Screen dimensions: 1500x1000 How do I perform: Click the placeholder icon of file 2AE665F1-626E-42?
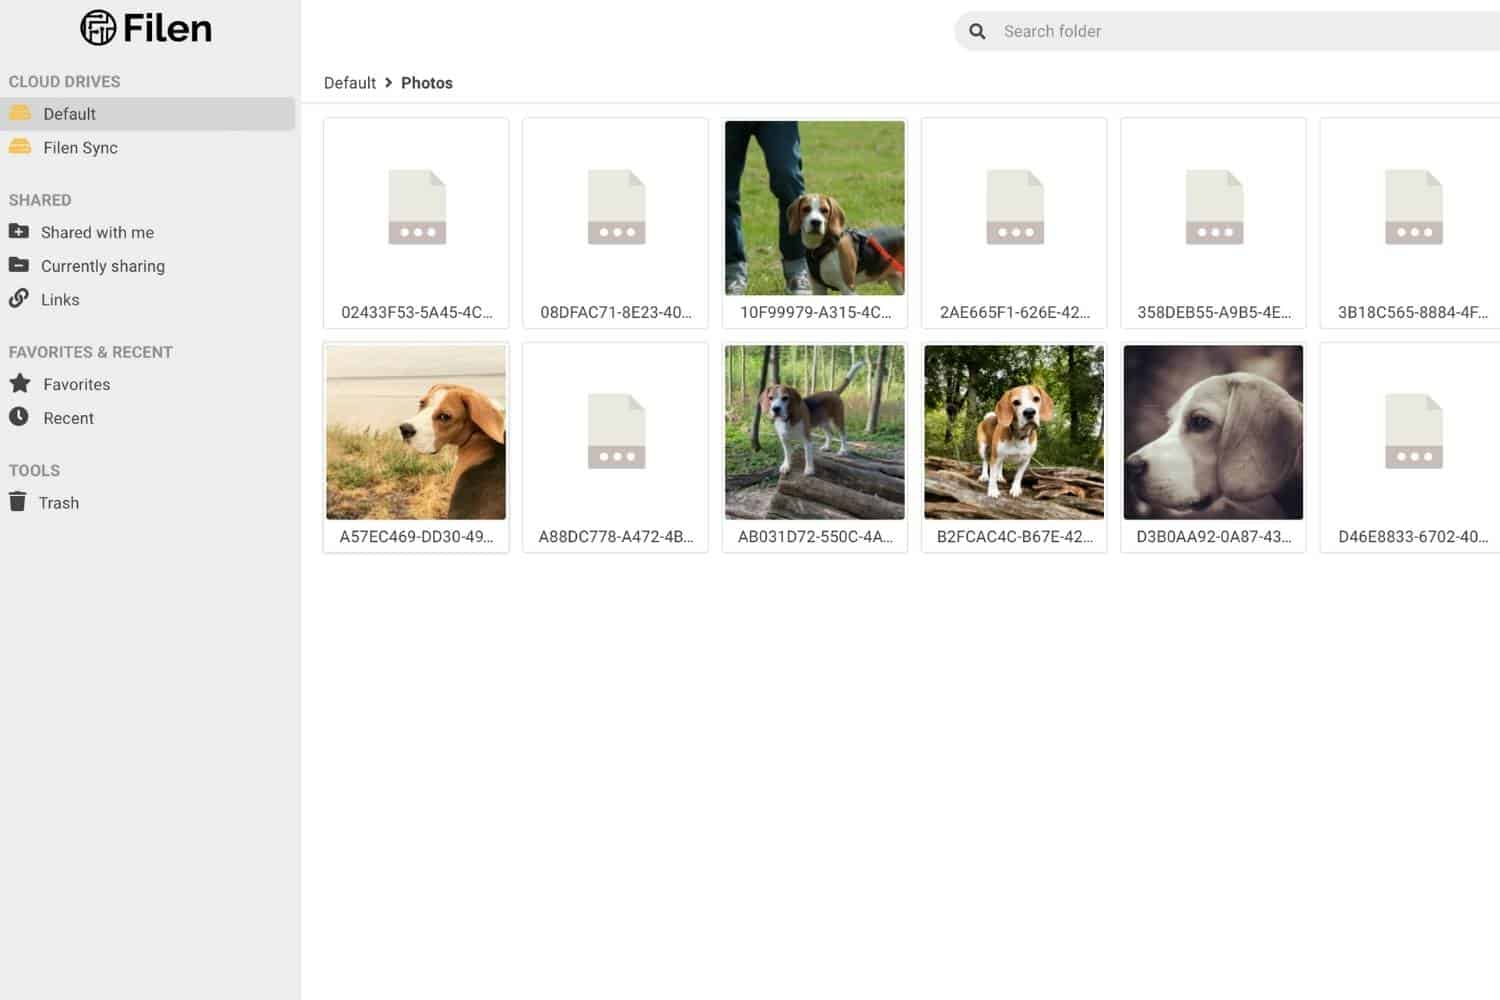click(x=1015, y=207)
